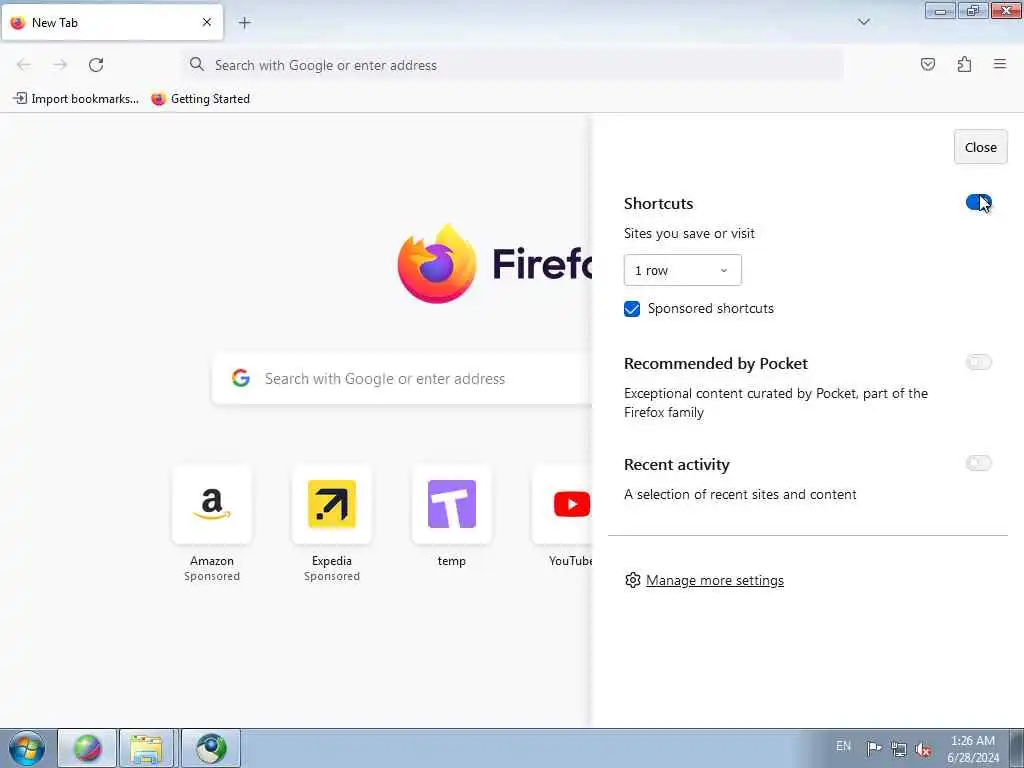This screenshot has height=768, width=1024.
Task: Click the magnifier icon in address bar
Action: [197, 64]
